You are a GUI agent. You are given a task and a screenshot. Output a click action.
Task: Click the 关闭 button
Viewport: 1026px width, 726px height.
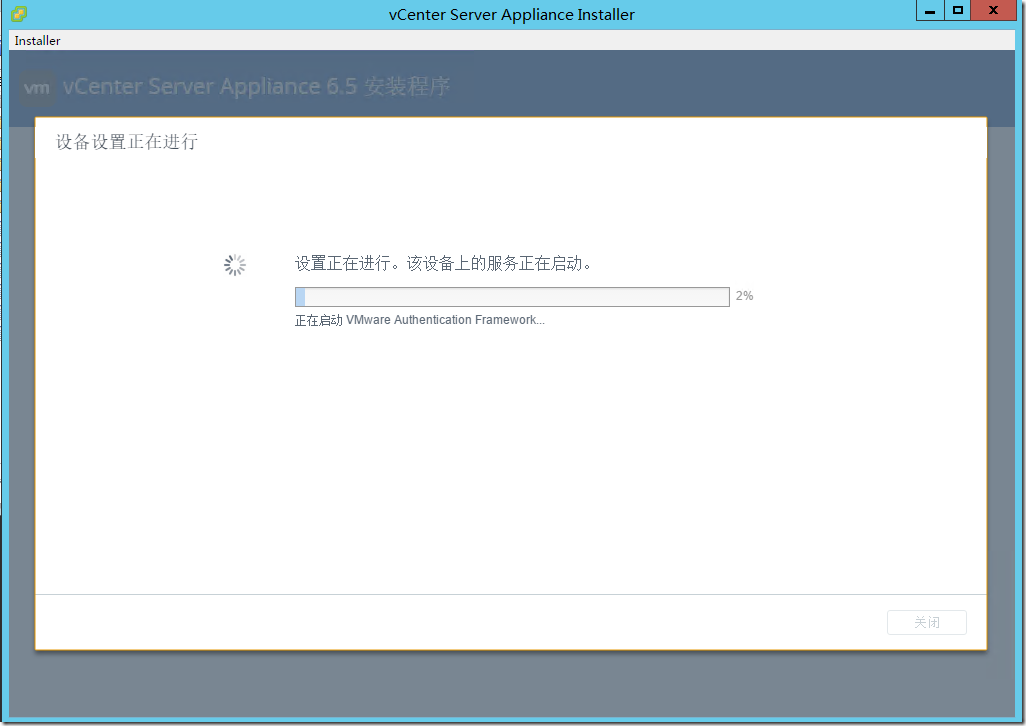(x=927, y=622)
